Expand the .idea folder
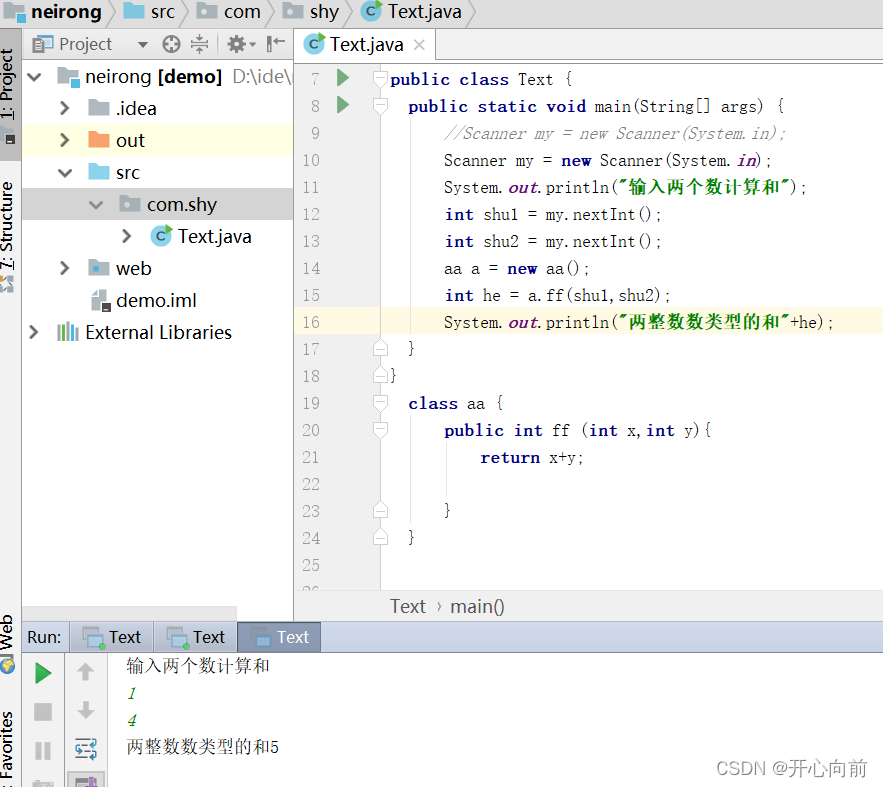The height and width of the screenshot is (787, 883). click(x=65, y=108)
